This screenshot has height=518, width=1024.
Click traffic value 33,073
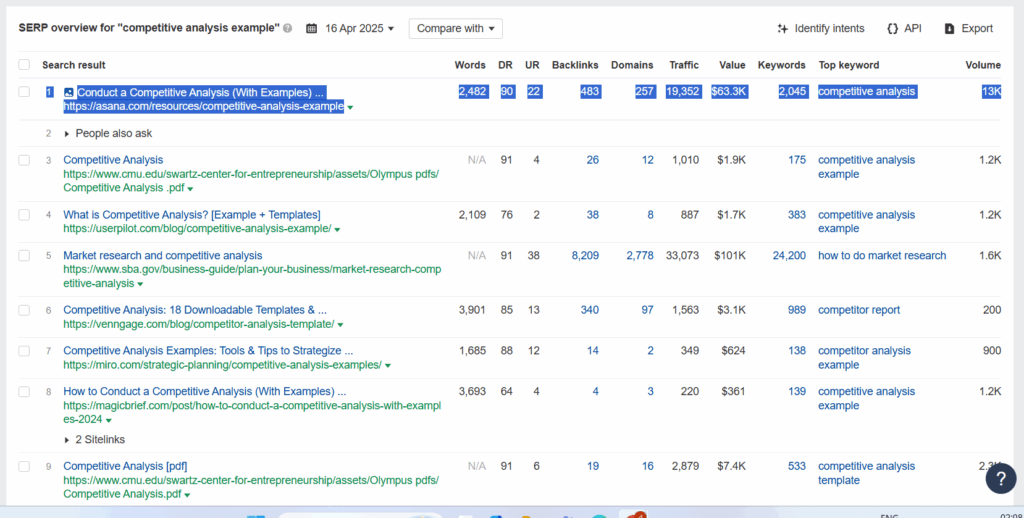point(682,255)
